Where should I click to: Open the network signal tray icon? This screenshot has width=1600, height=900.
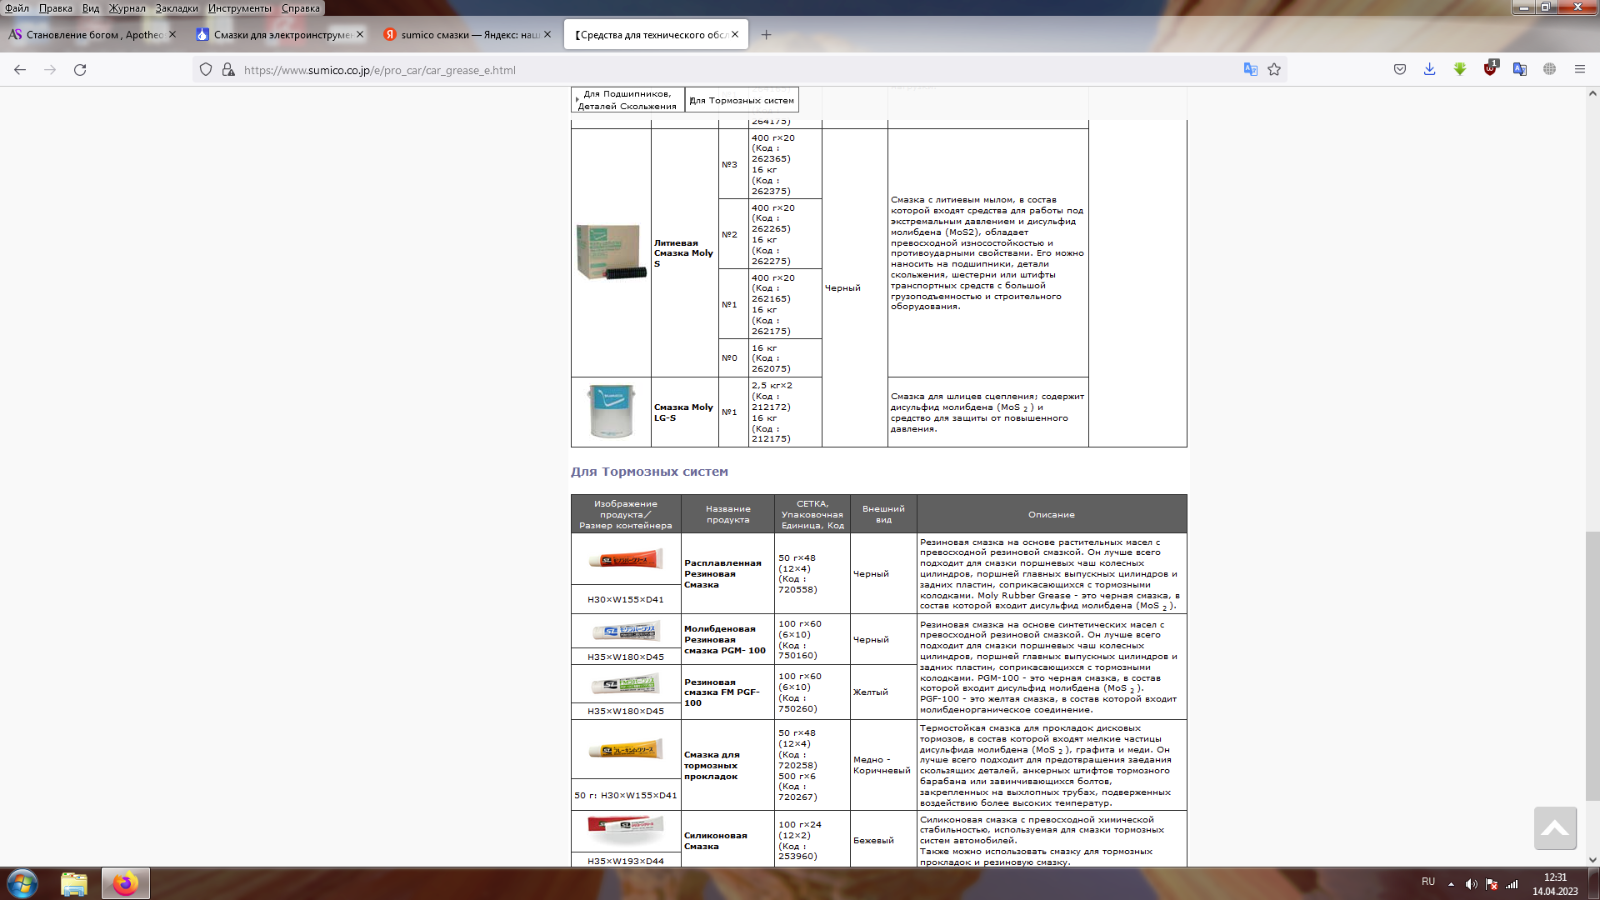pyautogui.click(x=1512, y=884)
